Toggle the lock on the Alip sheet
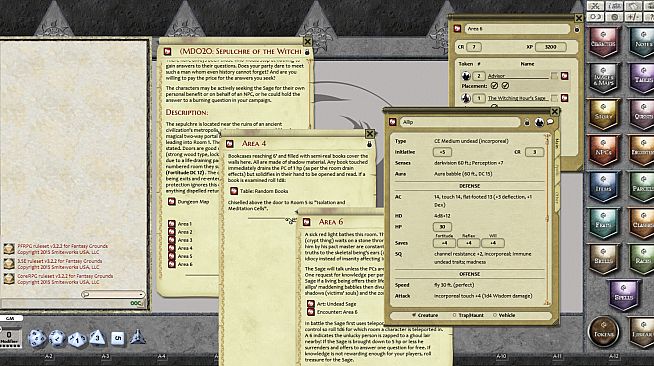Viewport: 654px width, 366px height. 527,123
